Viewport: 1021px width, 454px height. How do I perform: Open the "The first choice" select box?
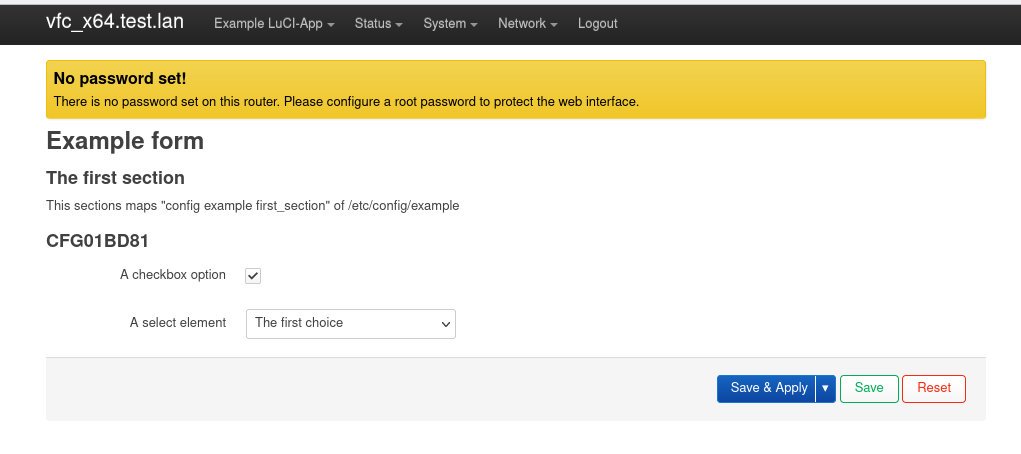coord(350,323)
